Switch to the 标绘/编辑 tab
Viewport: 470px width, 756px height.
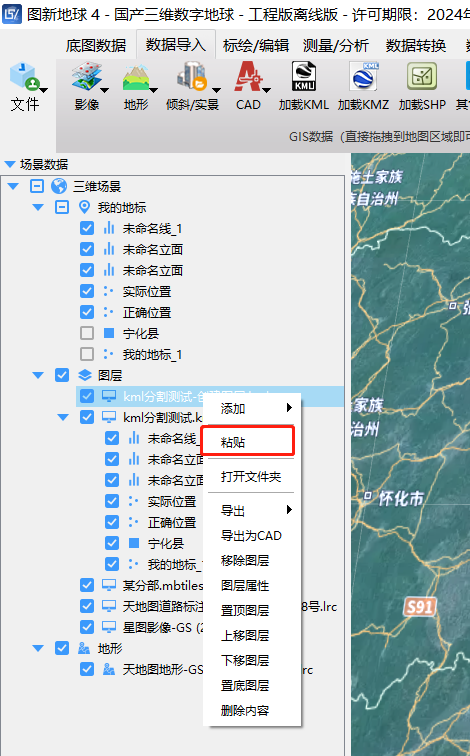pyautogui.click(x=256, y=45)
